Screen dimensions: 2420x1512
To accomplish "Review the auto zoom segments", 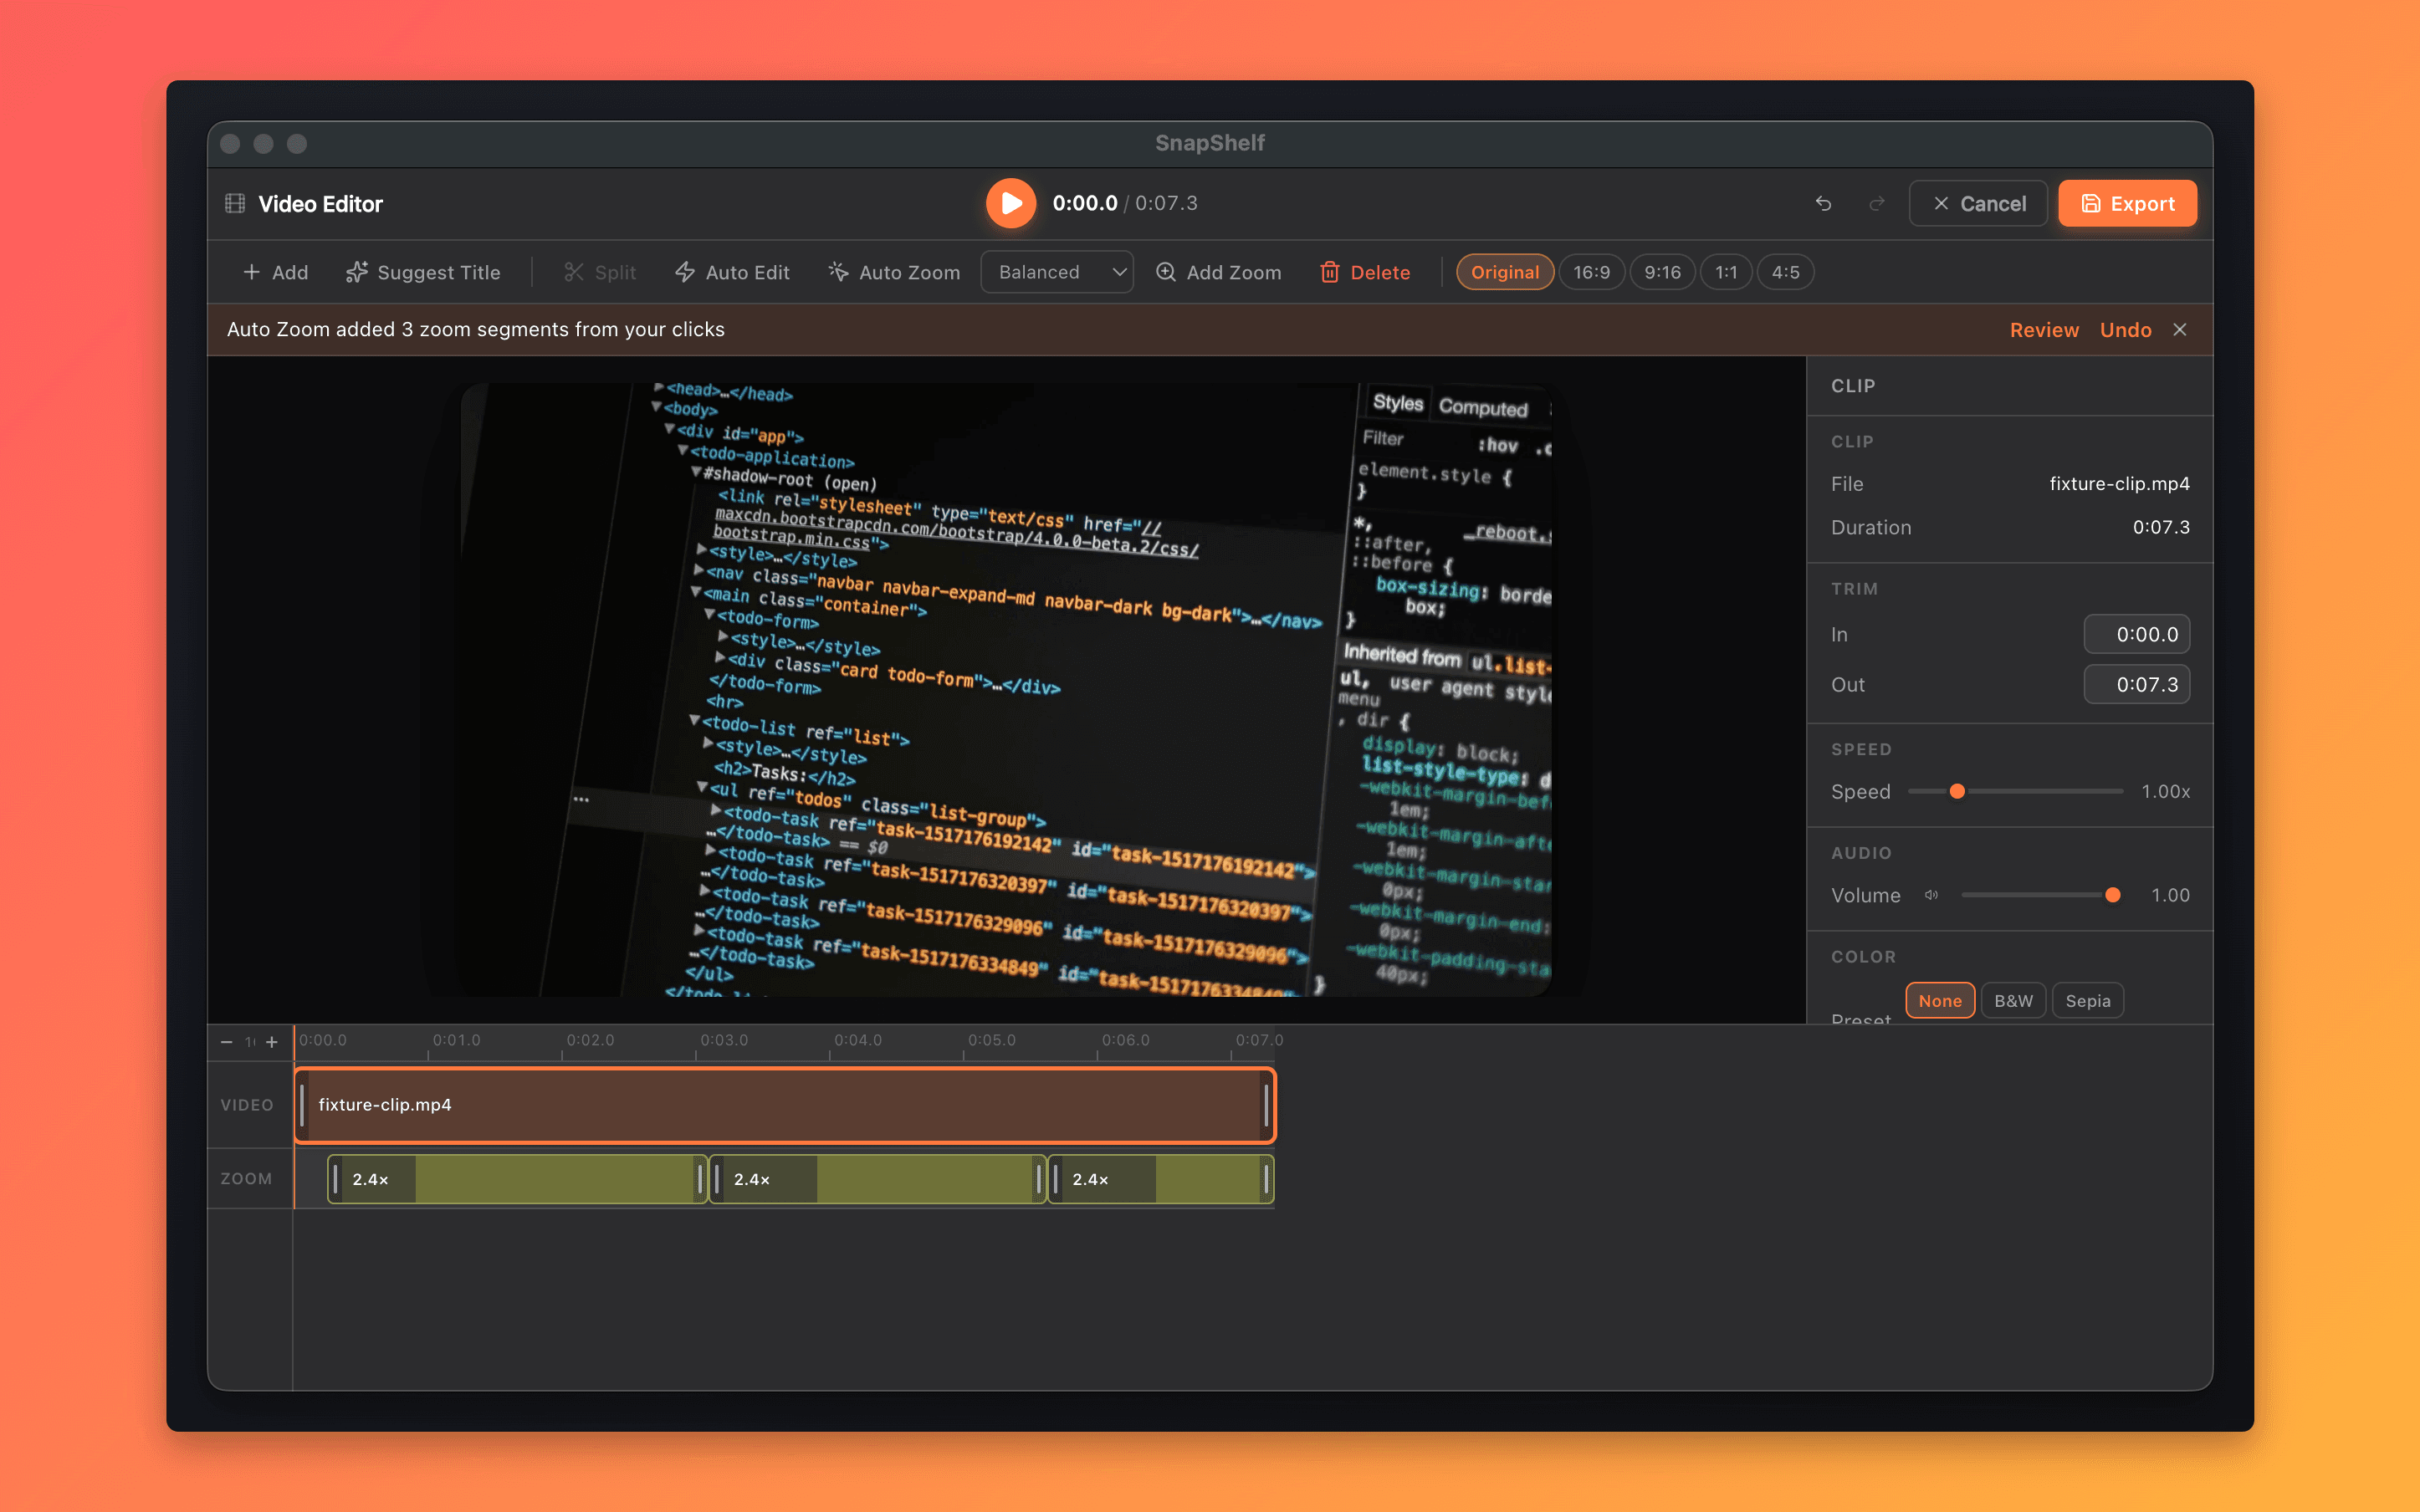I will [x=2044, y=330].
